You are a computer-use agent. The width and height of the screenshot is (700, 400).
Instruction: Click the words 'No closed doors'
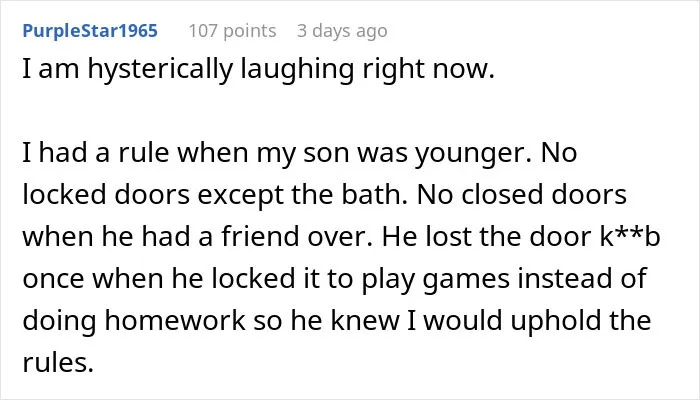pos(521,195)
